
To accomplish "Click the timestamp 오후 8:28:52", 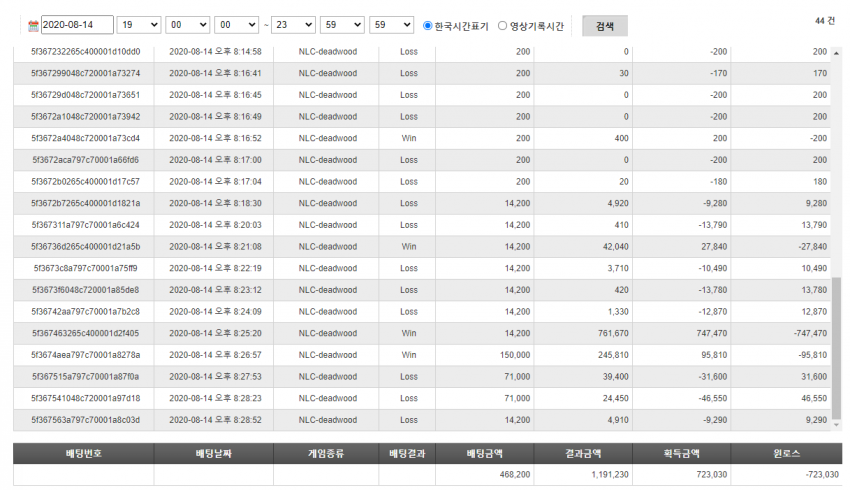I will click(x=239, y=420).
